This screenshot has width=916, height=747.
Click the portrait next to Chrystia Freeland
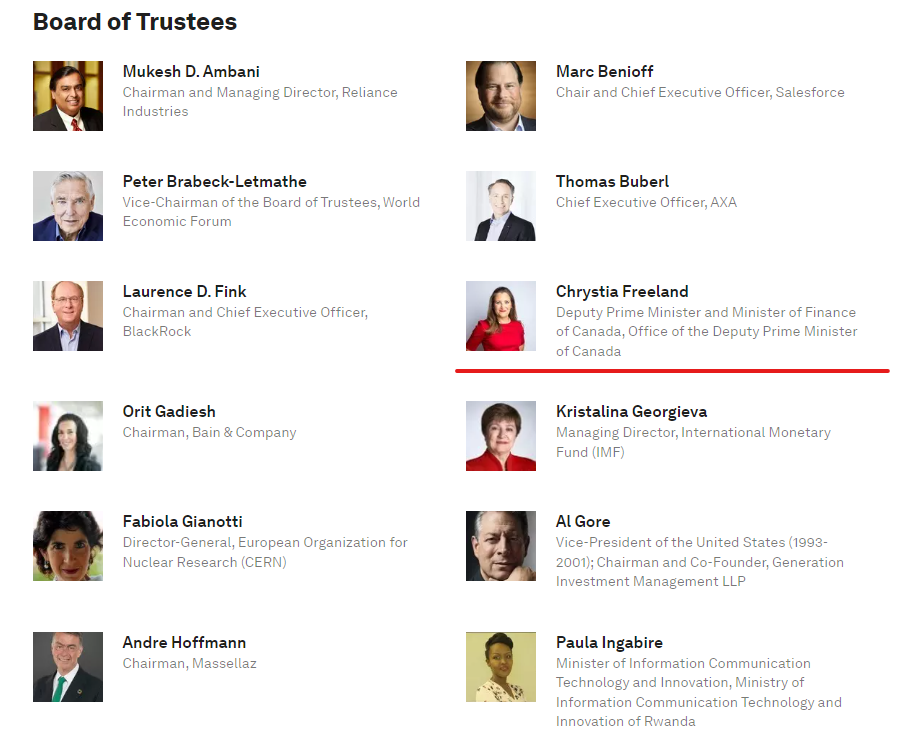[501, 316]
